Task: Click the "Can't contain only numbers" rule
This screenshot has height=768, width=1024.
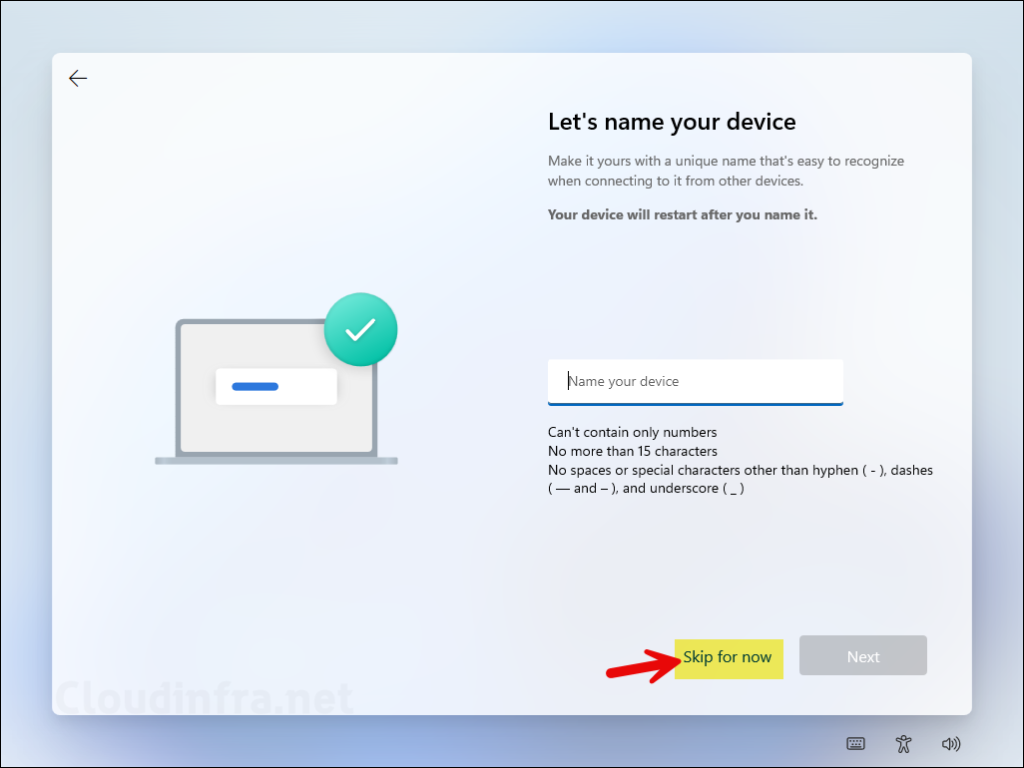Action: tap(632, 432)
